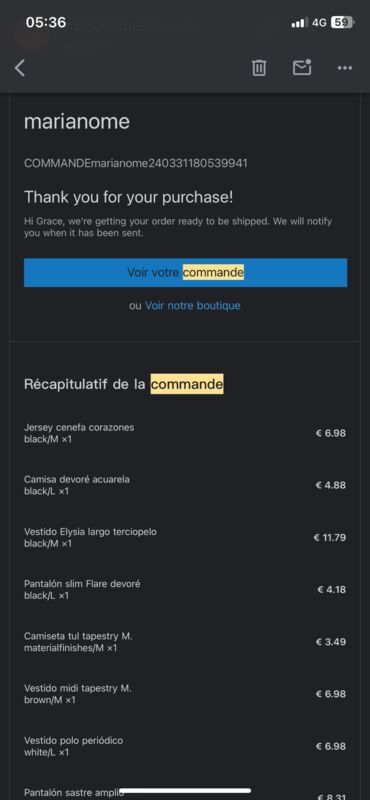Image resolution: width=370 pixels, height=800 pixels.
Task: Tap order number COMMANDEmarianome240331180539941
Action: pyautogui.click(x=136, y=163)
